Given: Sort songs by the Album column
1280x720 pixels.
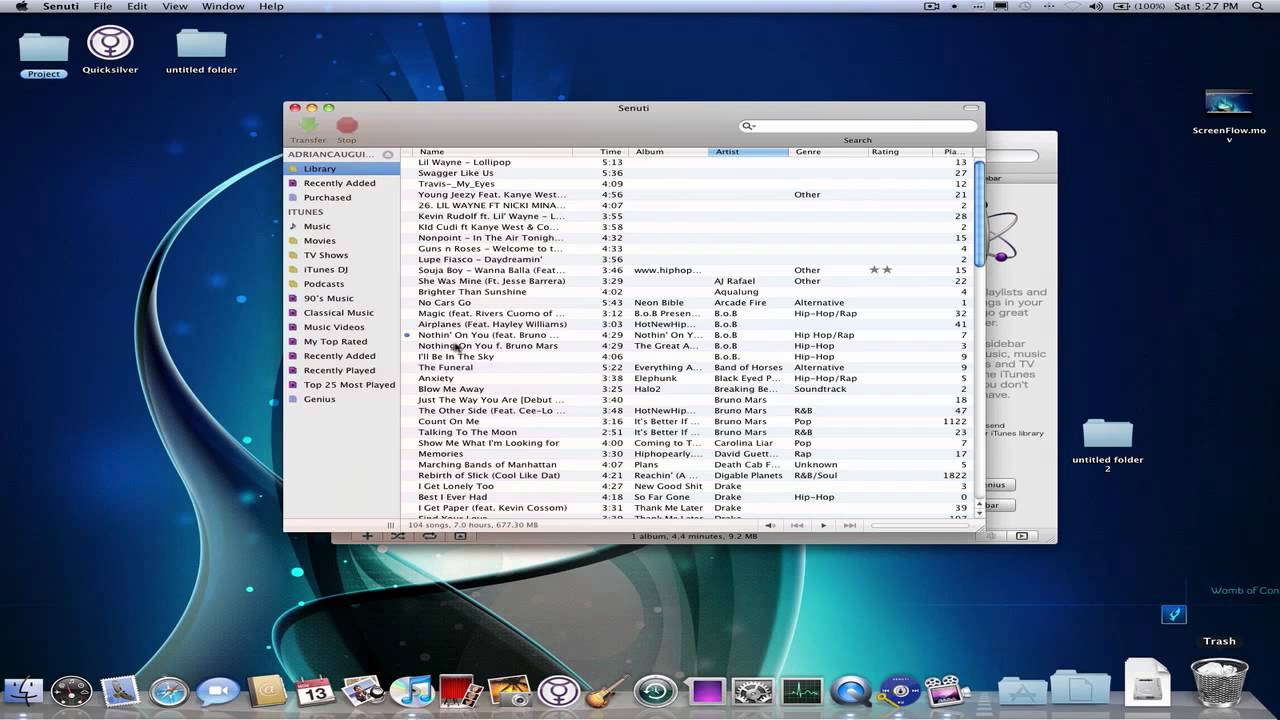Looking at the screenshot, I should tap(668, 152).
